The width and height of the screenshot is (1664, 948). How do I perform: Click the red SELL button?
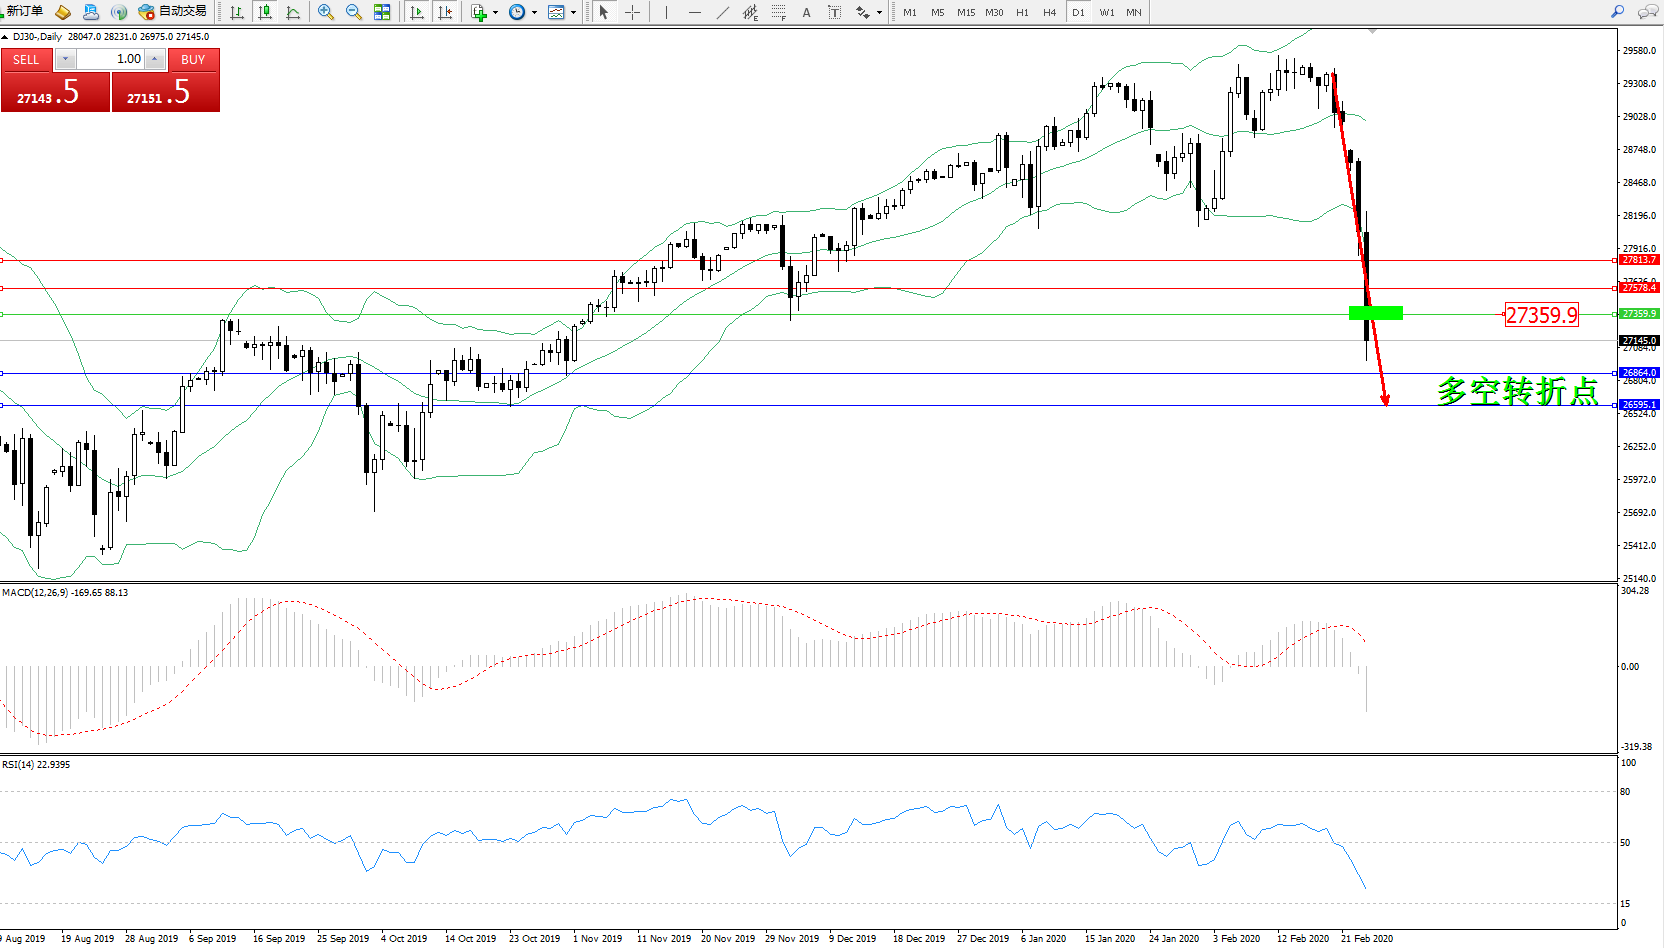(26, 60)
